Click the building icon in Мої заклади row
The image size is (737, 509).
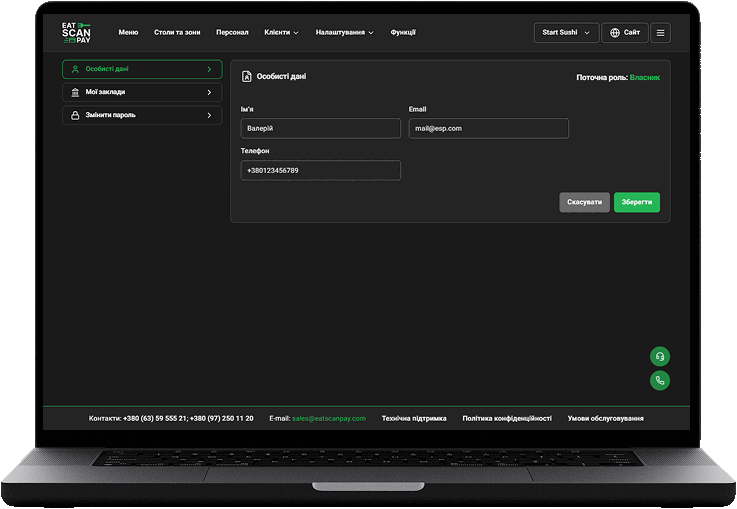click(75, 93)
